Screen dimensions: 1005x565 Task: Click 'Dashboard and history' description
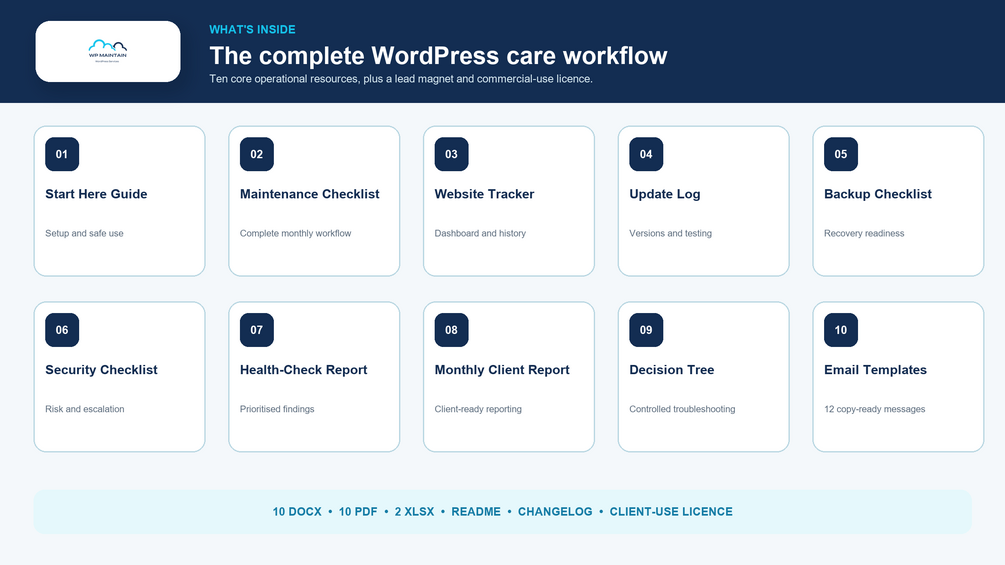click(x=480, y=233)
